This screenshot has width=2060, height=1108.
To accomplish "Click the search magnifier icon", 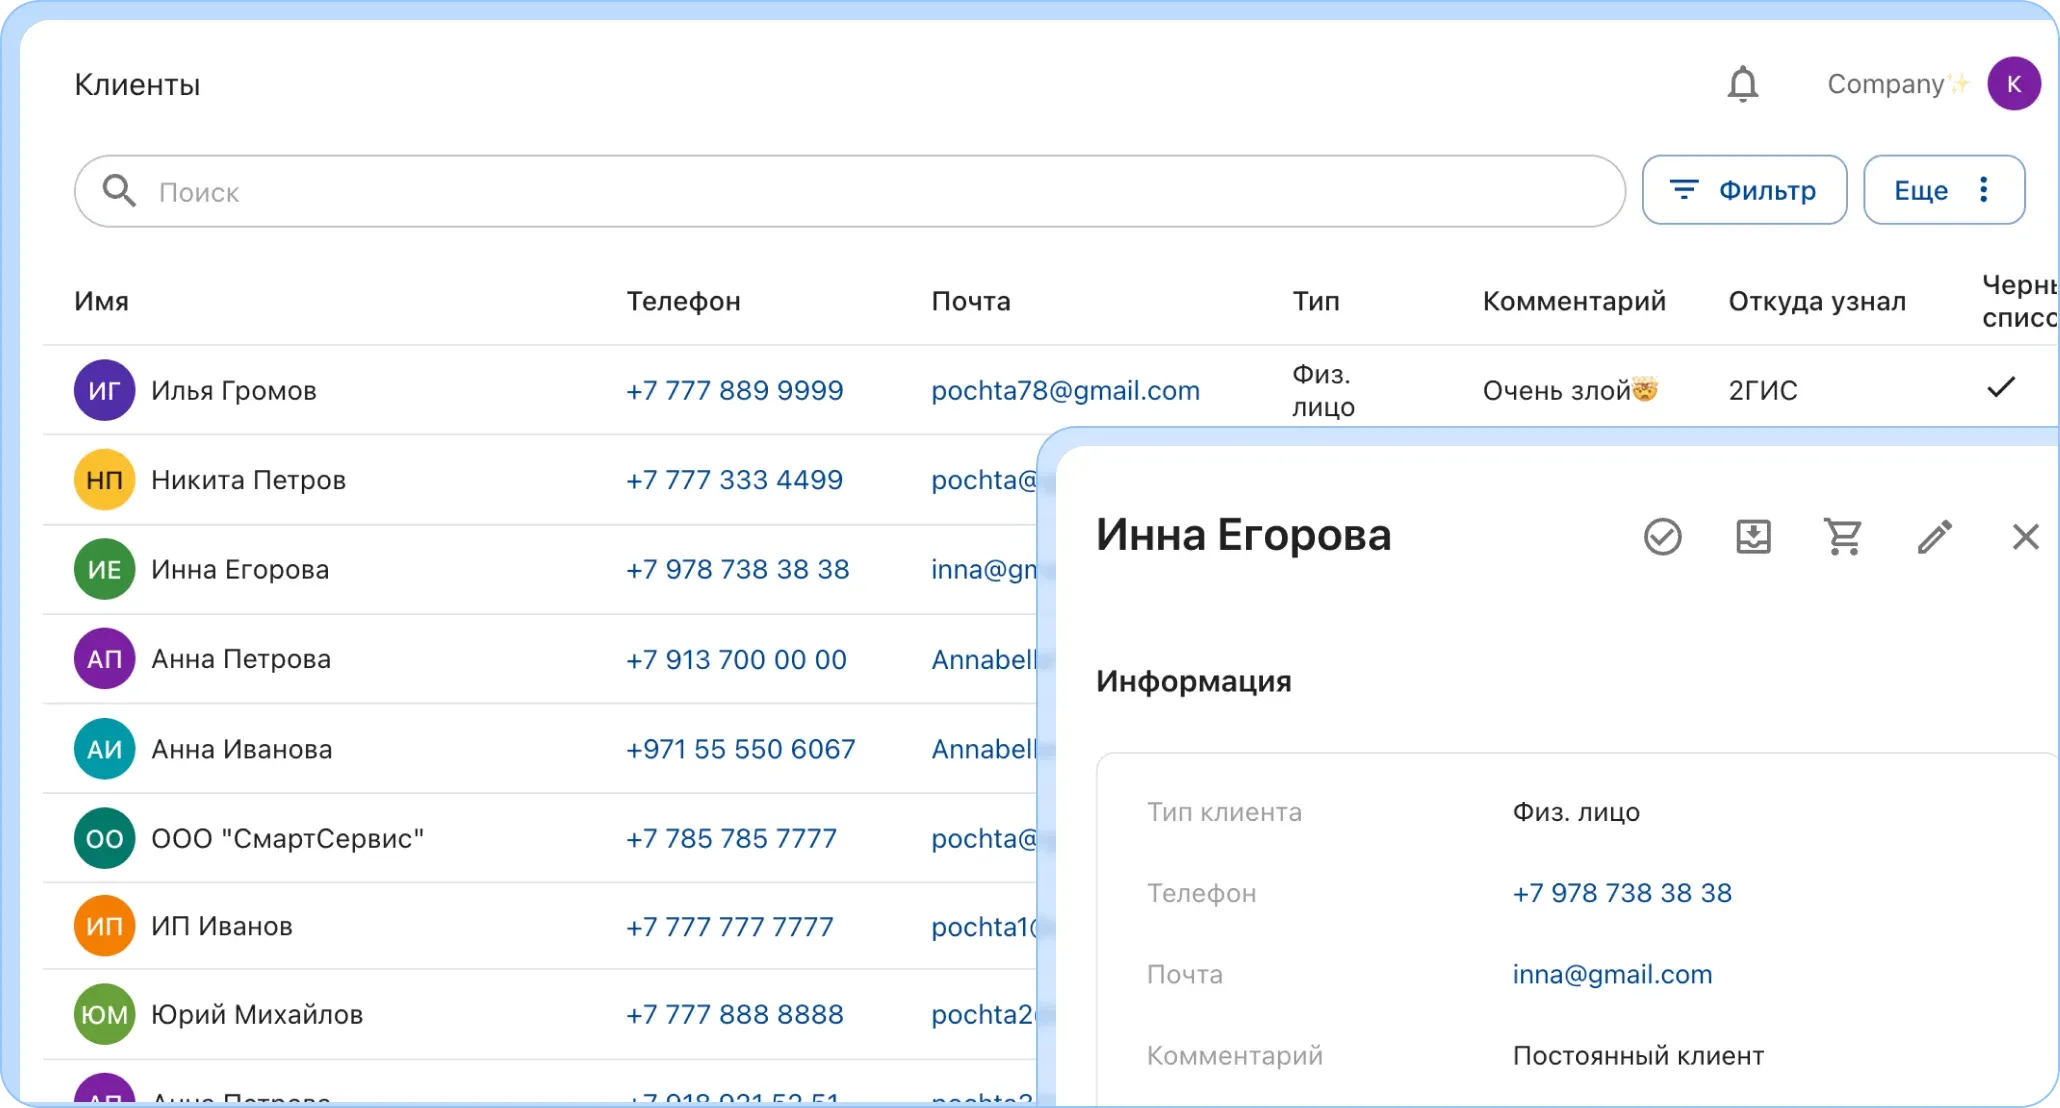I will pyautogui.click(x=119, y=190).
